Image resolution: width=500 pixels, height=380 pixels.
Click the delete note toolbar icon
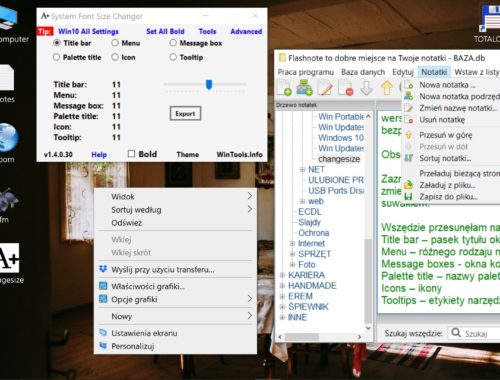[345, 88]
